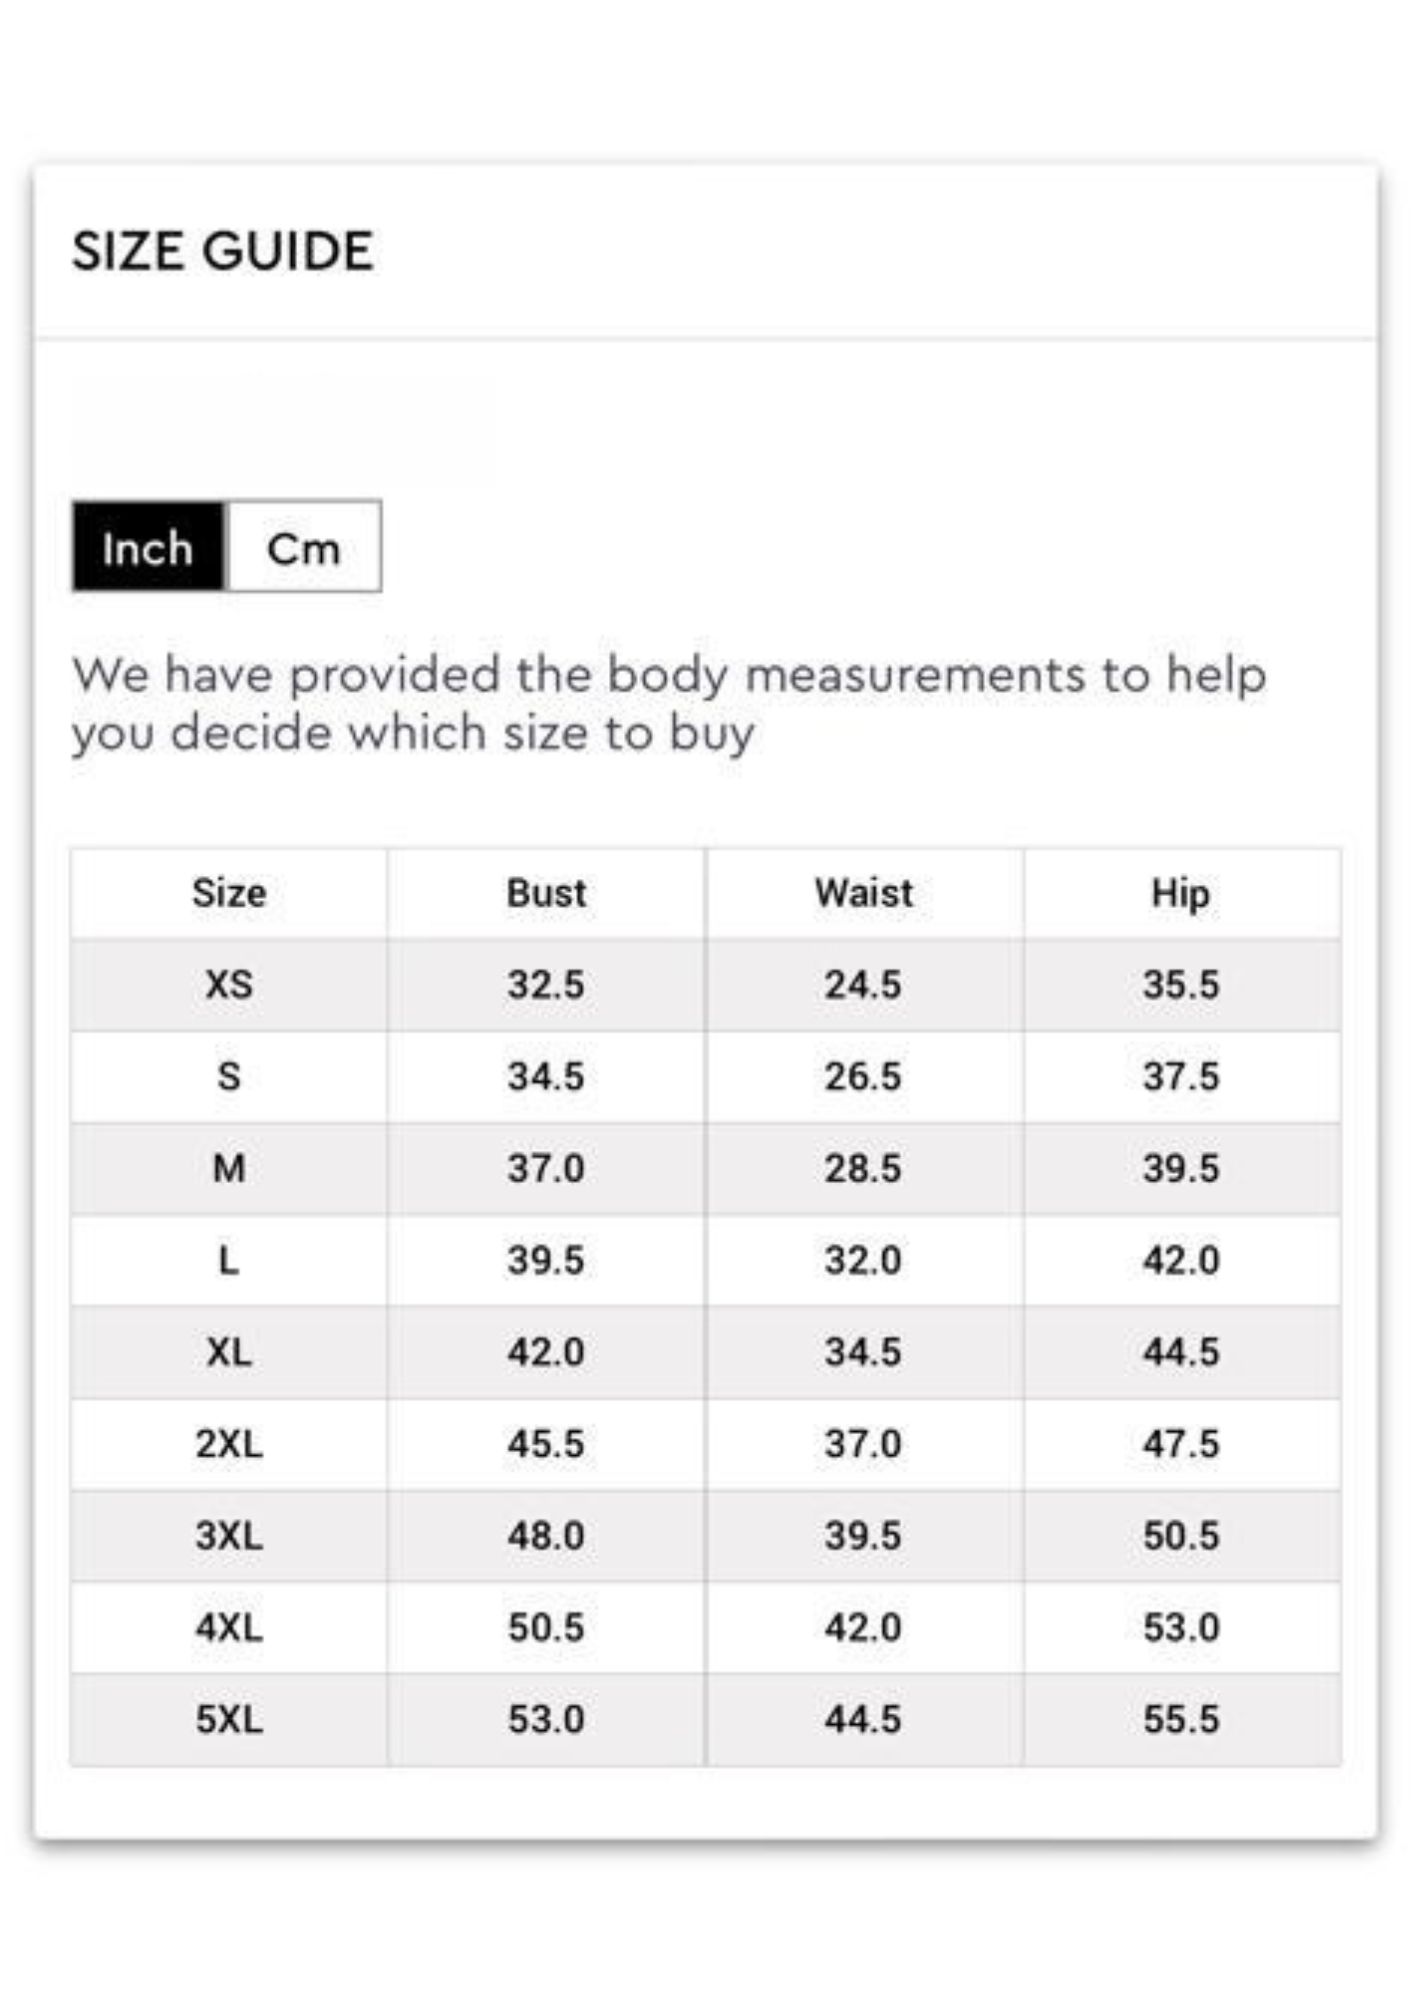Screen dimensions: 1414x2000
Task: Click the 55.5 hip value for 5XL
Action: click(1181, 1719)
